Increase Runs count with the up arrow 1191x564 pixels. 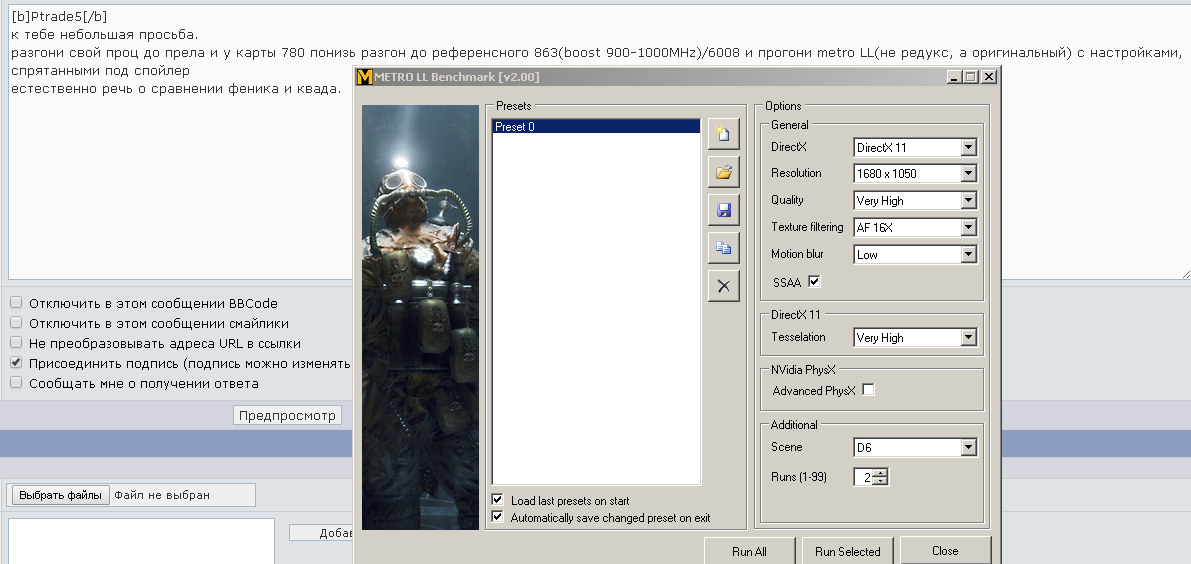click(x=880, y=473)
